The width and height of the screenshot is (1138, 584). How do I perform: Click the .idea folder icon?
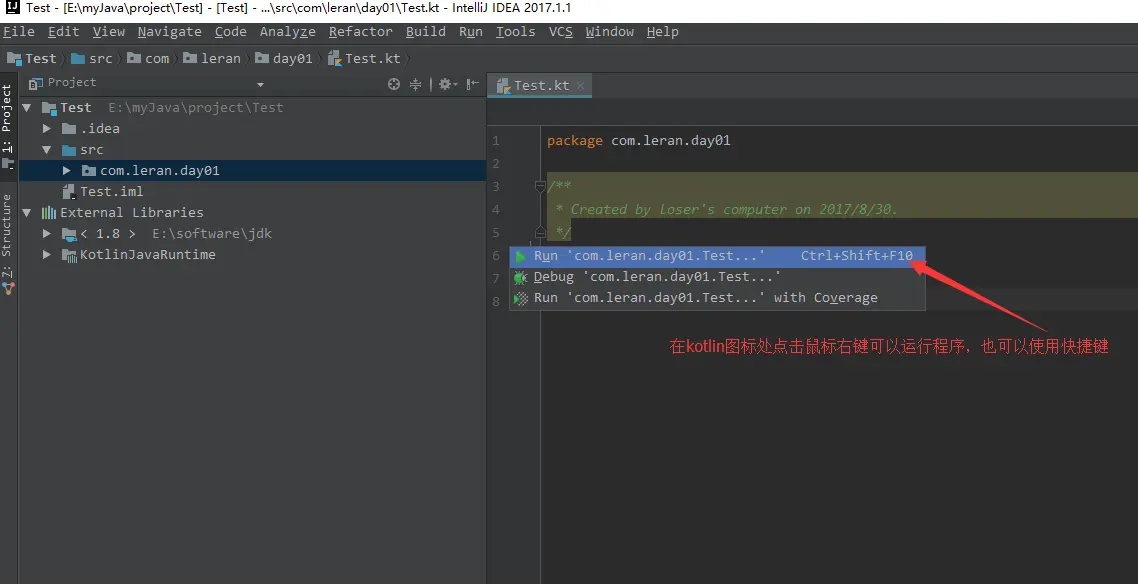(x=69, y=128)
